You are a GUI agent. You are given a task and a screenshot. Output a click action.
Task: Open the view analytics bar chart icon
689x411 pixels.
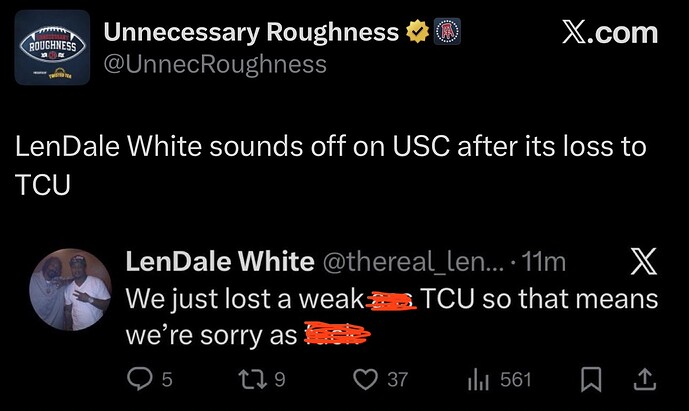(x=477, y=380)
